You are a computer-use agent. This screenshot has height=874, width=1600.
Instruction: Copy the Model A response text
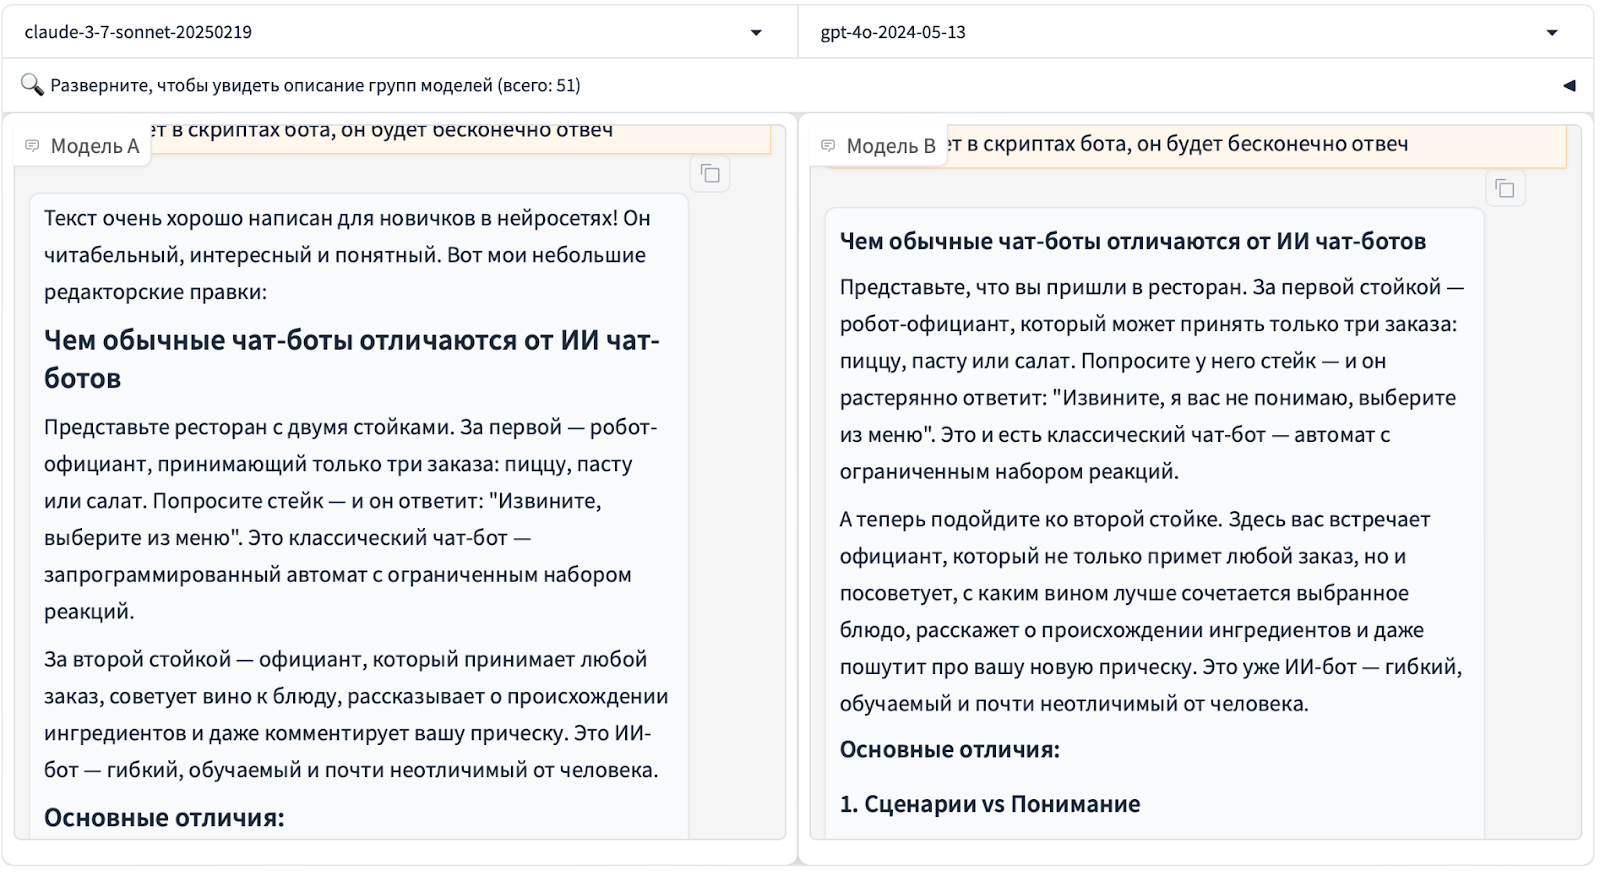(710, 174)
